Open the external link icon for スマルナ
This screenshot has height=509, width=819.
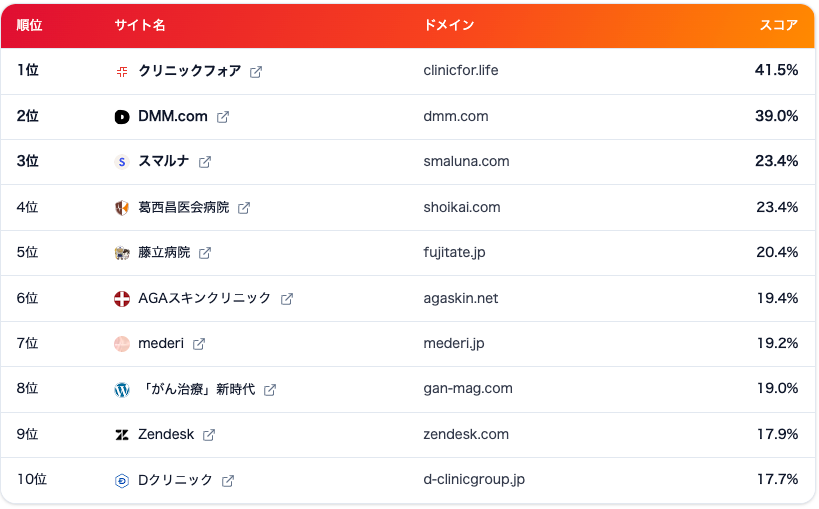point(205,162)
